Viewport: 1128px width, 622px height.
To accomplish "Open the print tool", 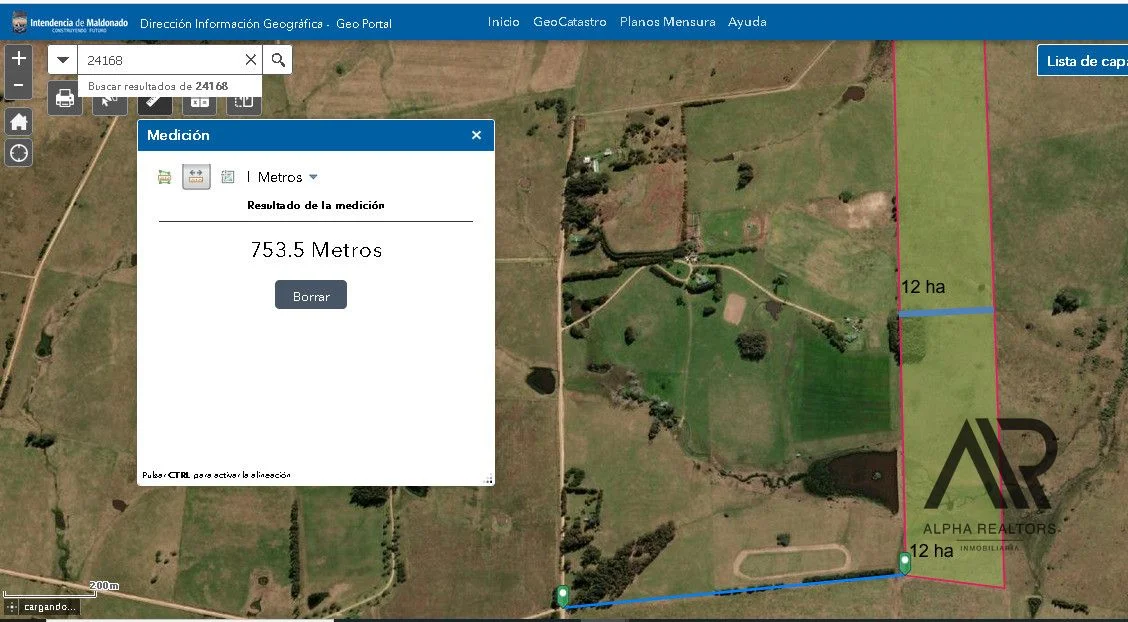I will [x=65, y=99].
